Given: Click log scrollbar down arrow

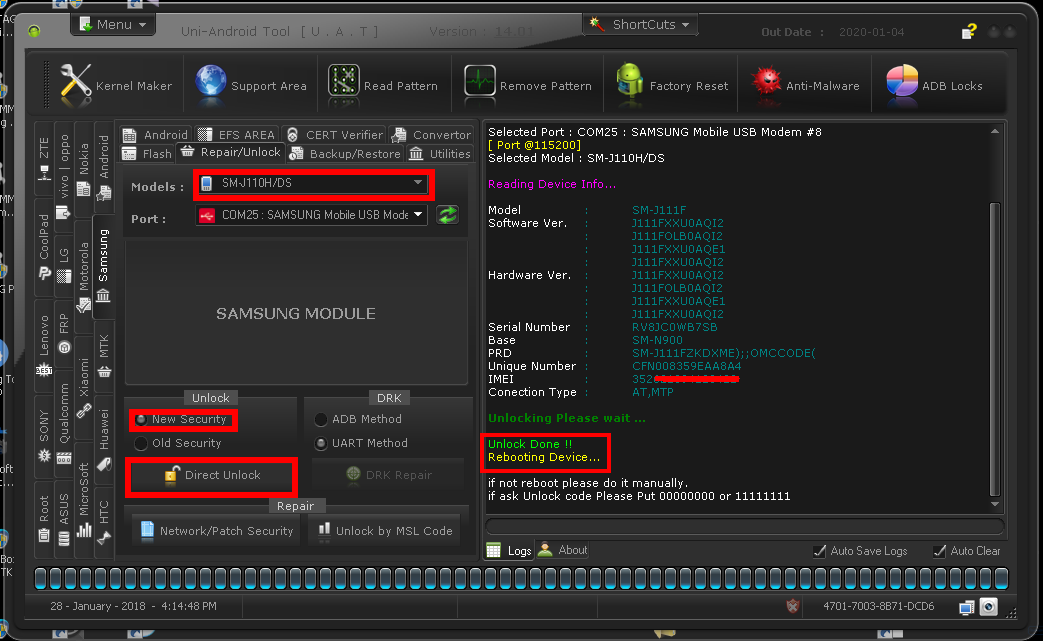Looking at the screenshot, I should (995, 504).
